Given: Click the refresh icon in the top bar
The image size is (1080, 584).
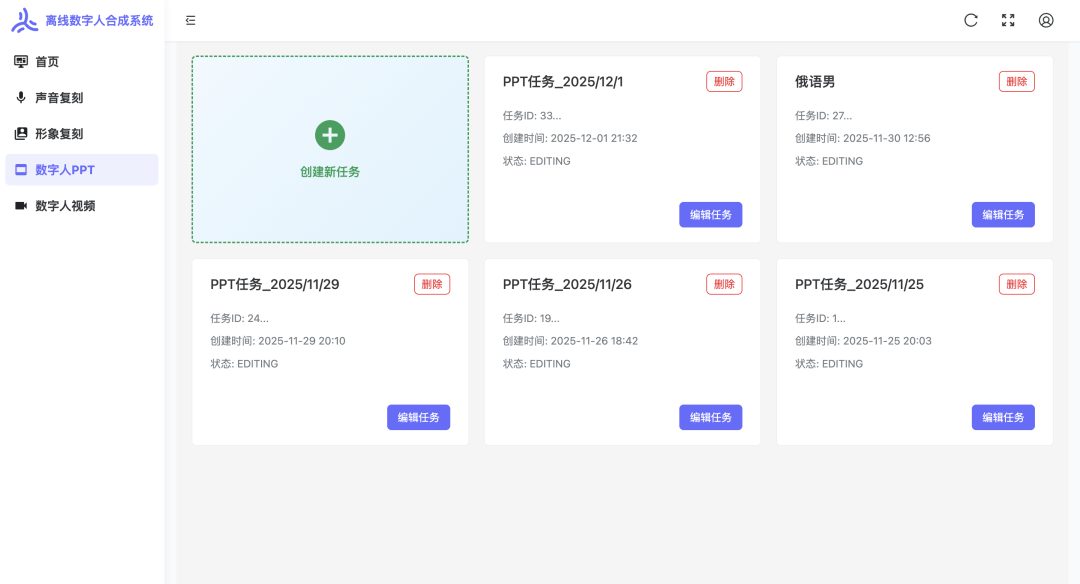Looking at the screenshot, I should click(x=971, y=19).
